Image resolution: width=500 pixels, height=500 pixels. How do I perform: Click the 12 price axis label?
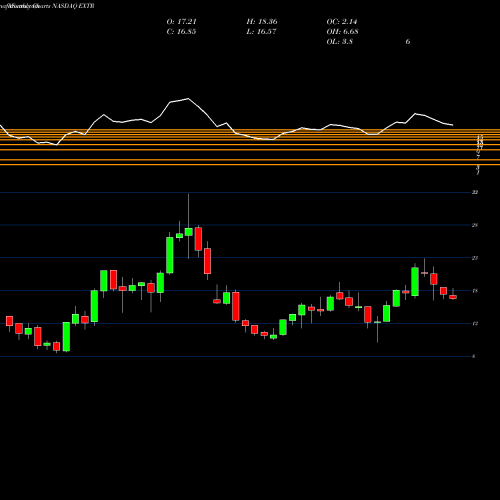[475, 323]
